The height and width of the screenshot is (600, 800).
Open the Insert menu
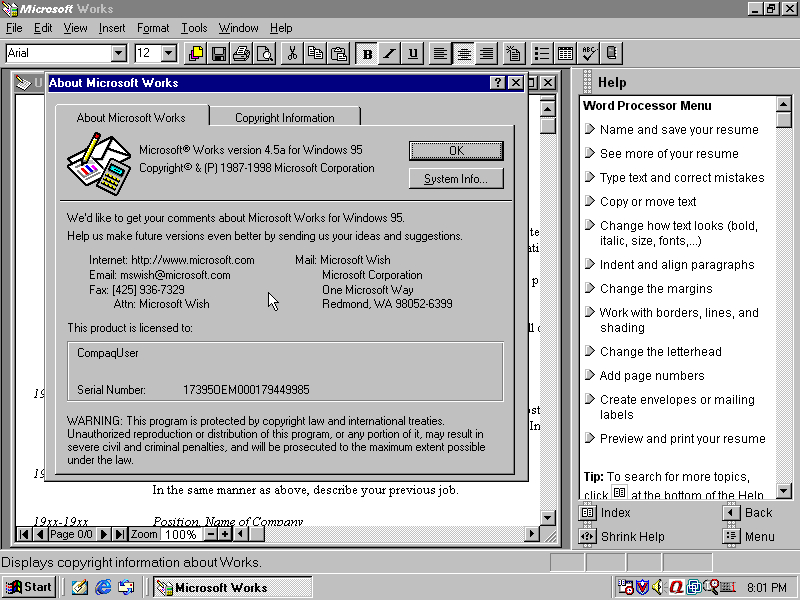click(x=112, y=28)
